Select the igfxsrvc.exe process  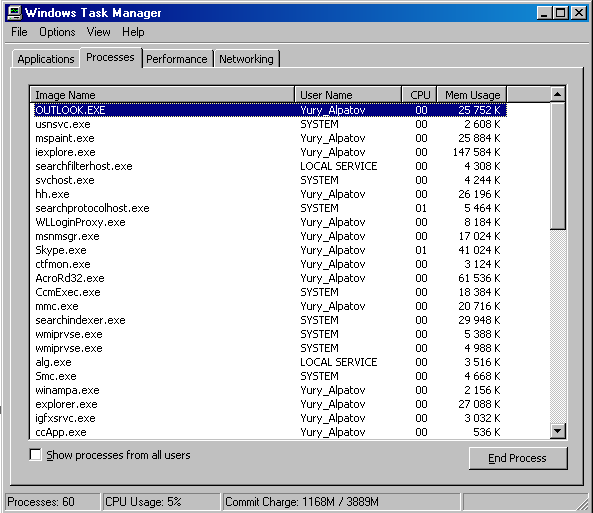[270, 418]
